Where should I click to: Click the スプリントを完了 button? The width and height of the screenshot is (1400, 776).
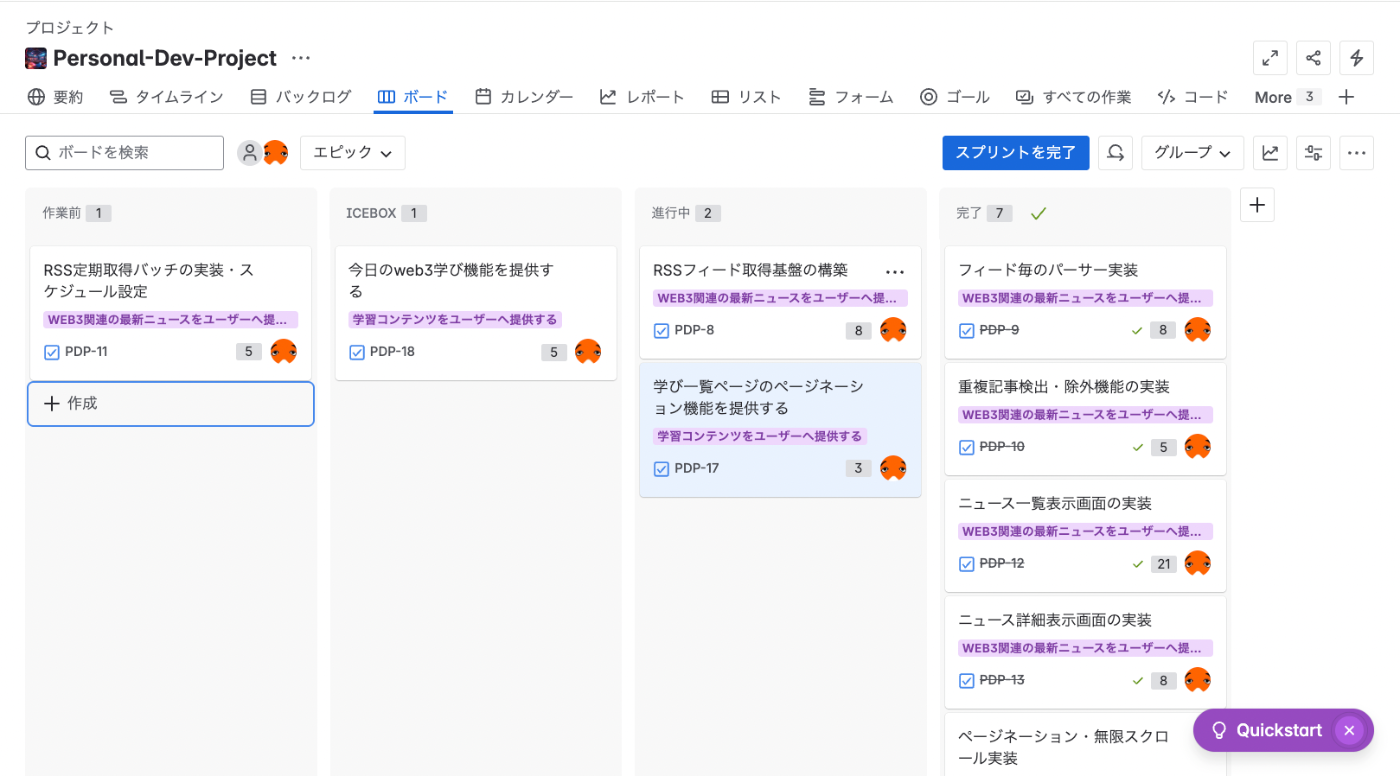pyautogui.click(x=1015, y=153)
